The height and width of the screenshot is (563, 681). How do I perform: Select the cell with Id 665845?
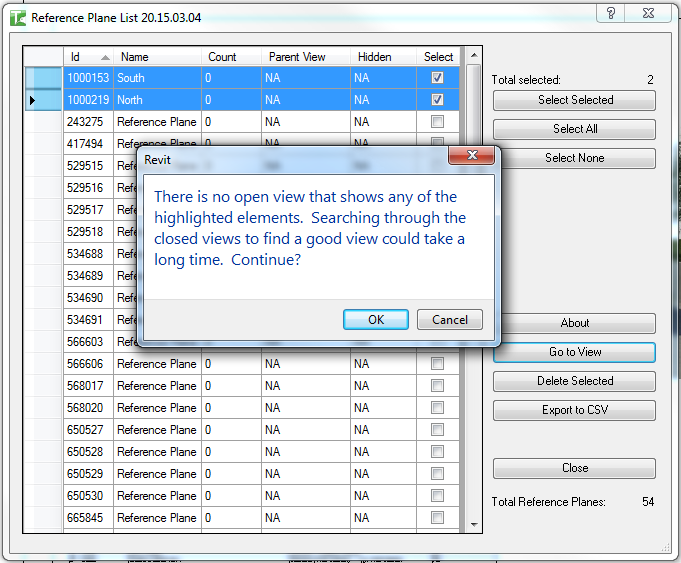click(x=89, y=518)
